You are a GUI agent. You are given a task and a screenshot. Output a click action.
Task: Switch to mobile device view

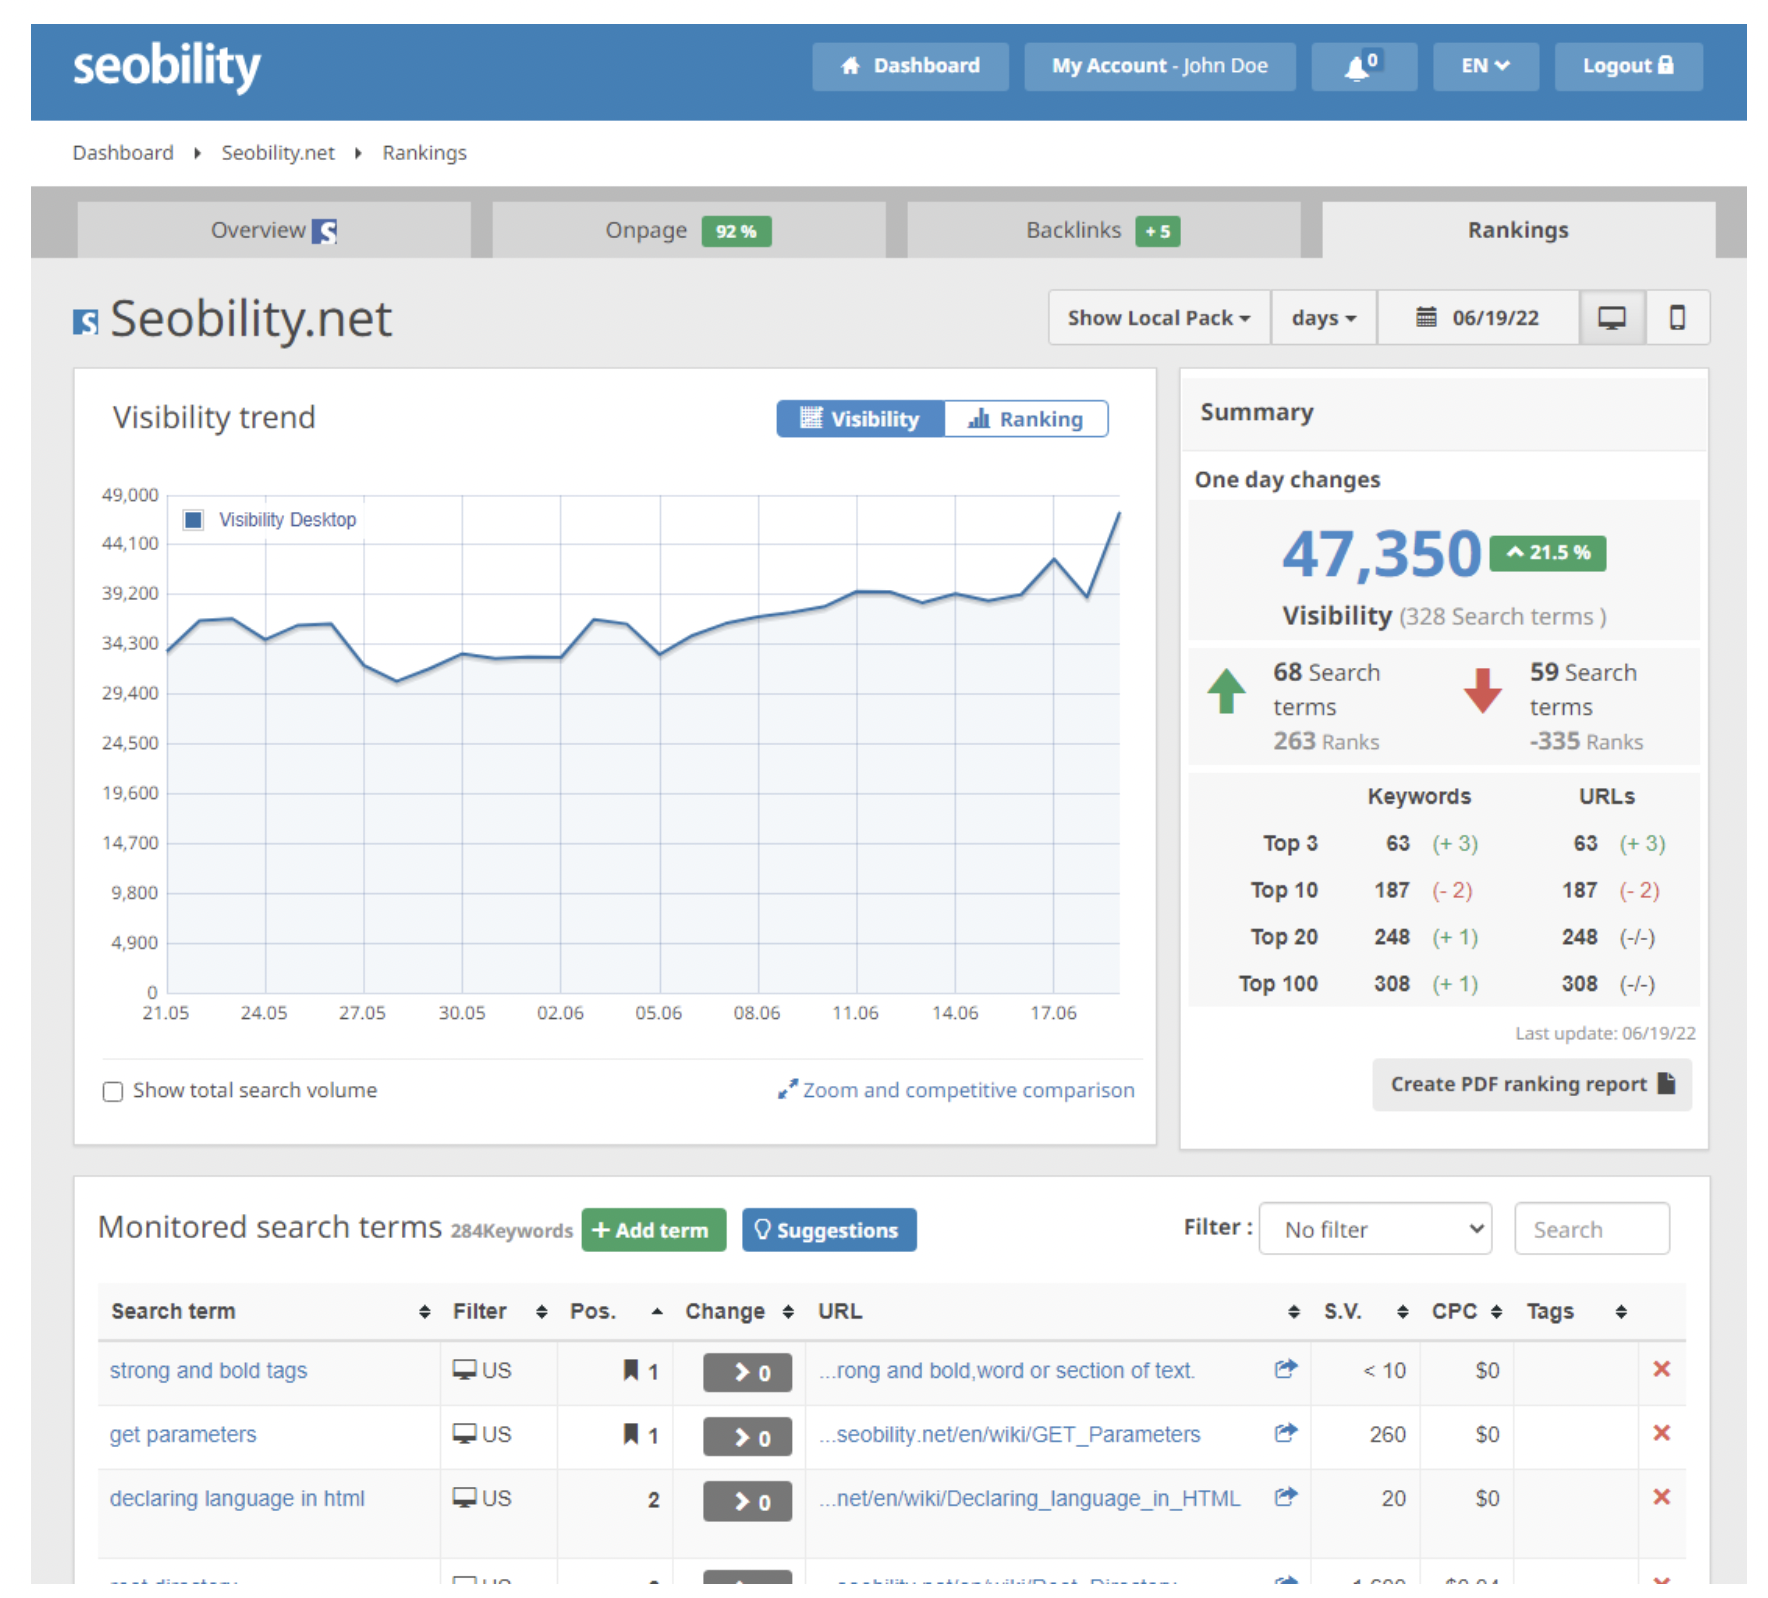pyautogui.click(x=1677, y=318)
